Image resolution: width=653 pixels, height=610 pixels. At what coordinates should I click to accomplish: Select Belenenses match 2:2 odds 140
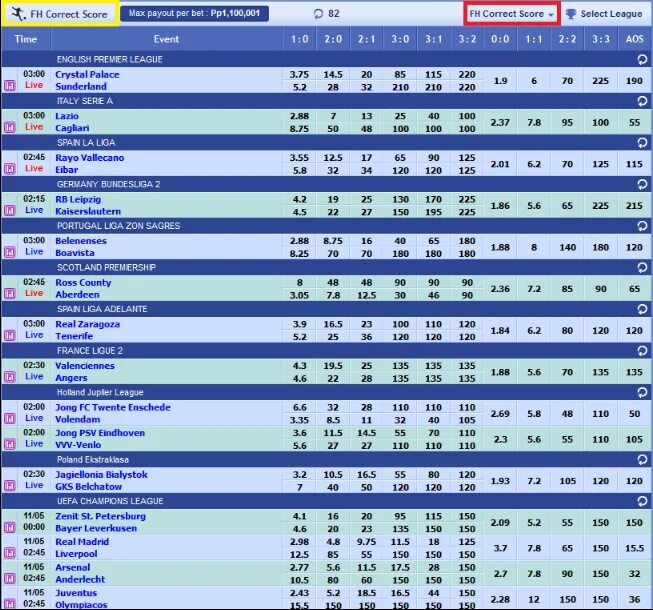(x=567, y=247)
